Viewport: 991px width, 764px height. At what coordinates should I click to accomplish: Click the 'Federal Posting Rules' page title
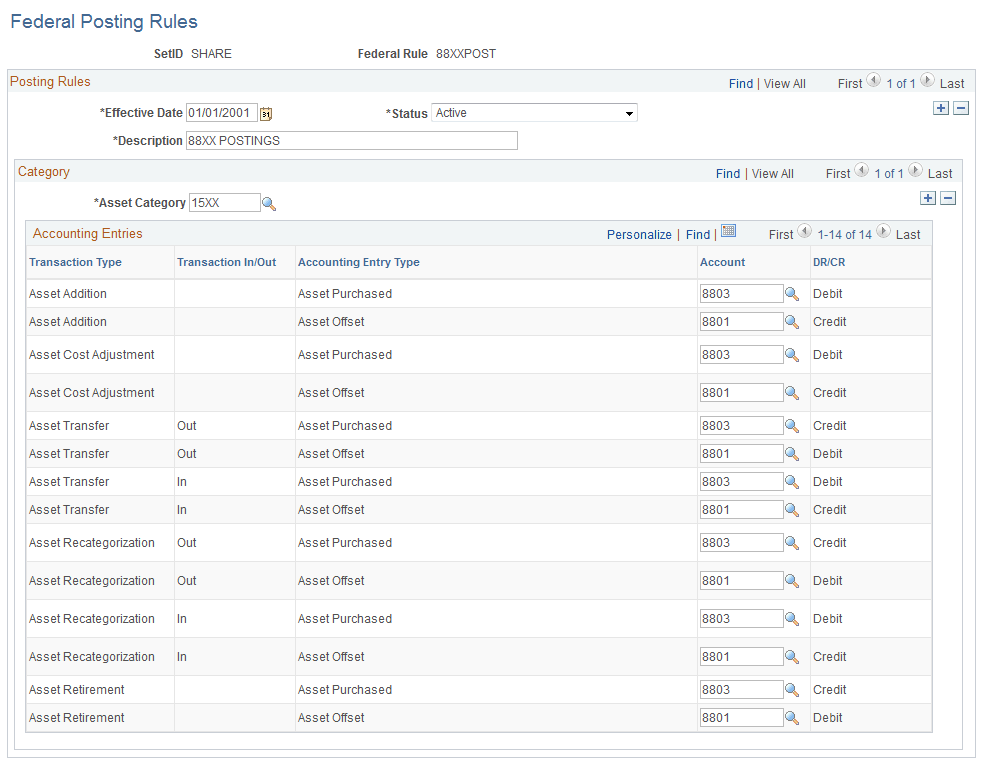104,21
